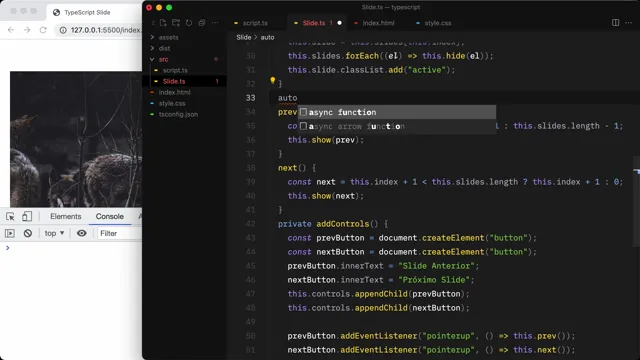640x360 pixels.
Task: Click the console prompt arrow line
Action: (7, 248)
